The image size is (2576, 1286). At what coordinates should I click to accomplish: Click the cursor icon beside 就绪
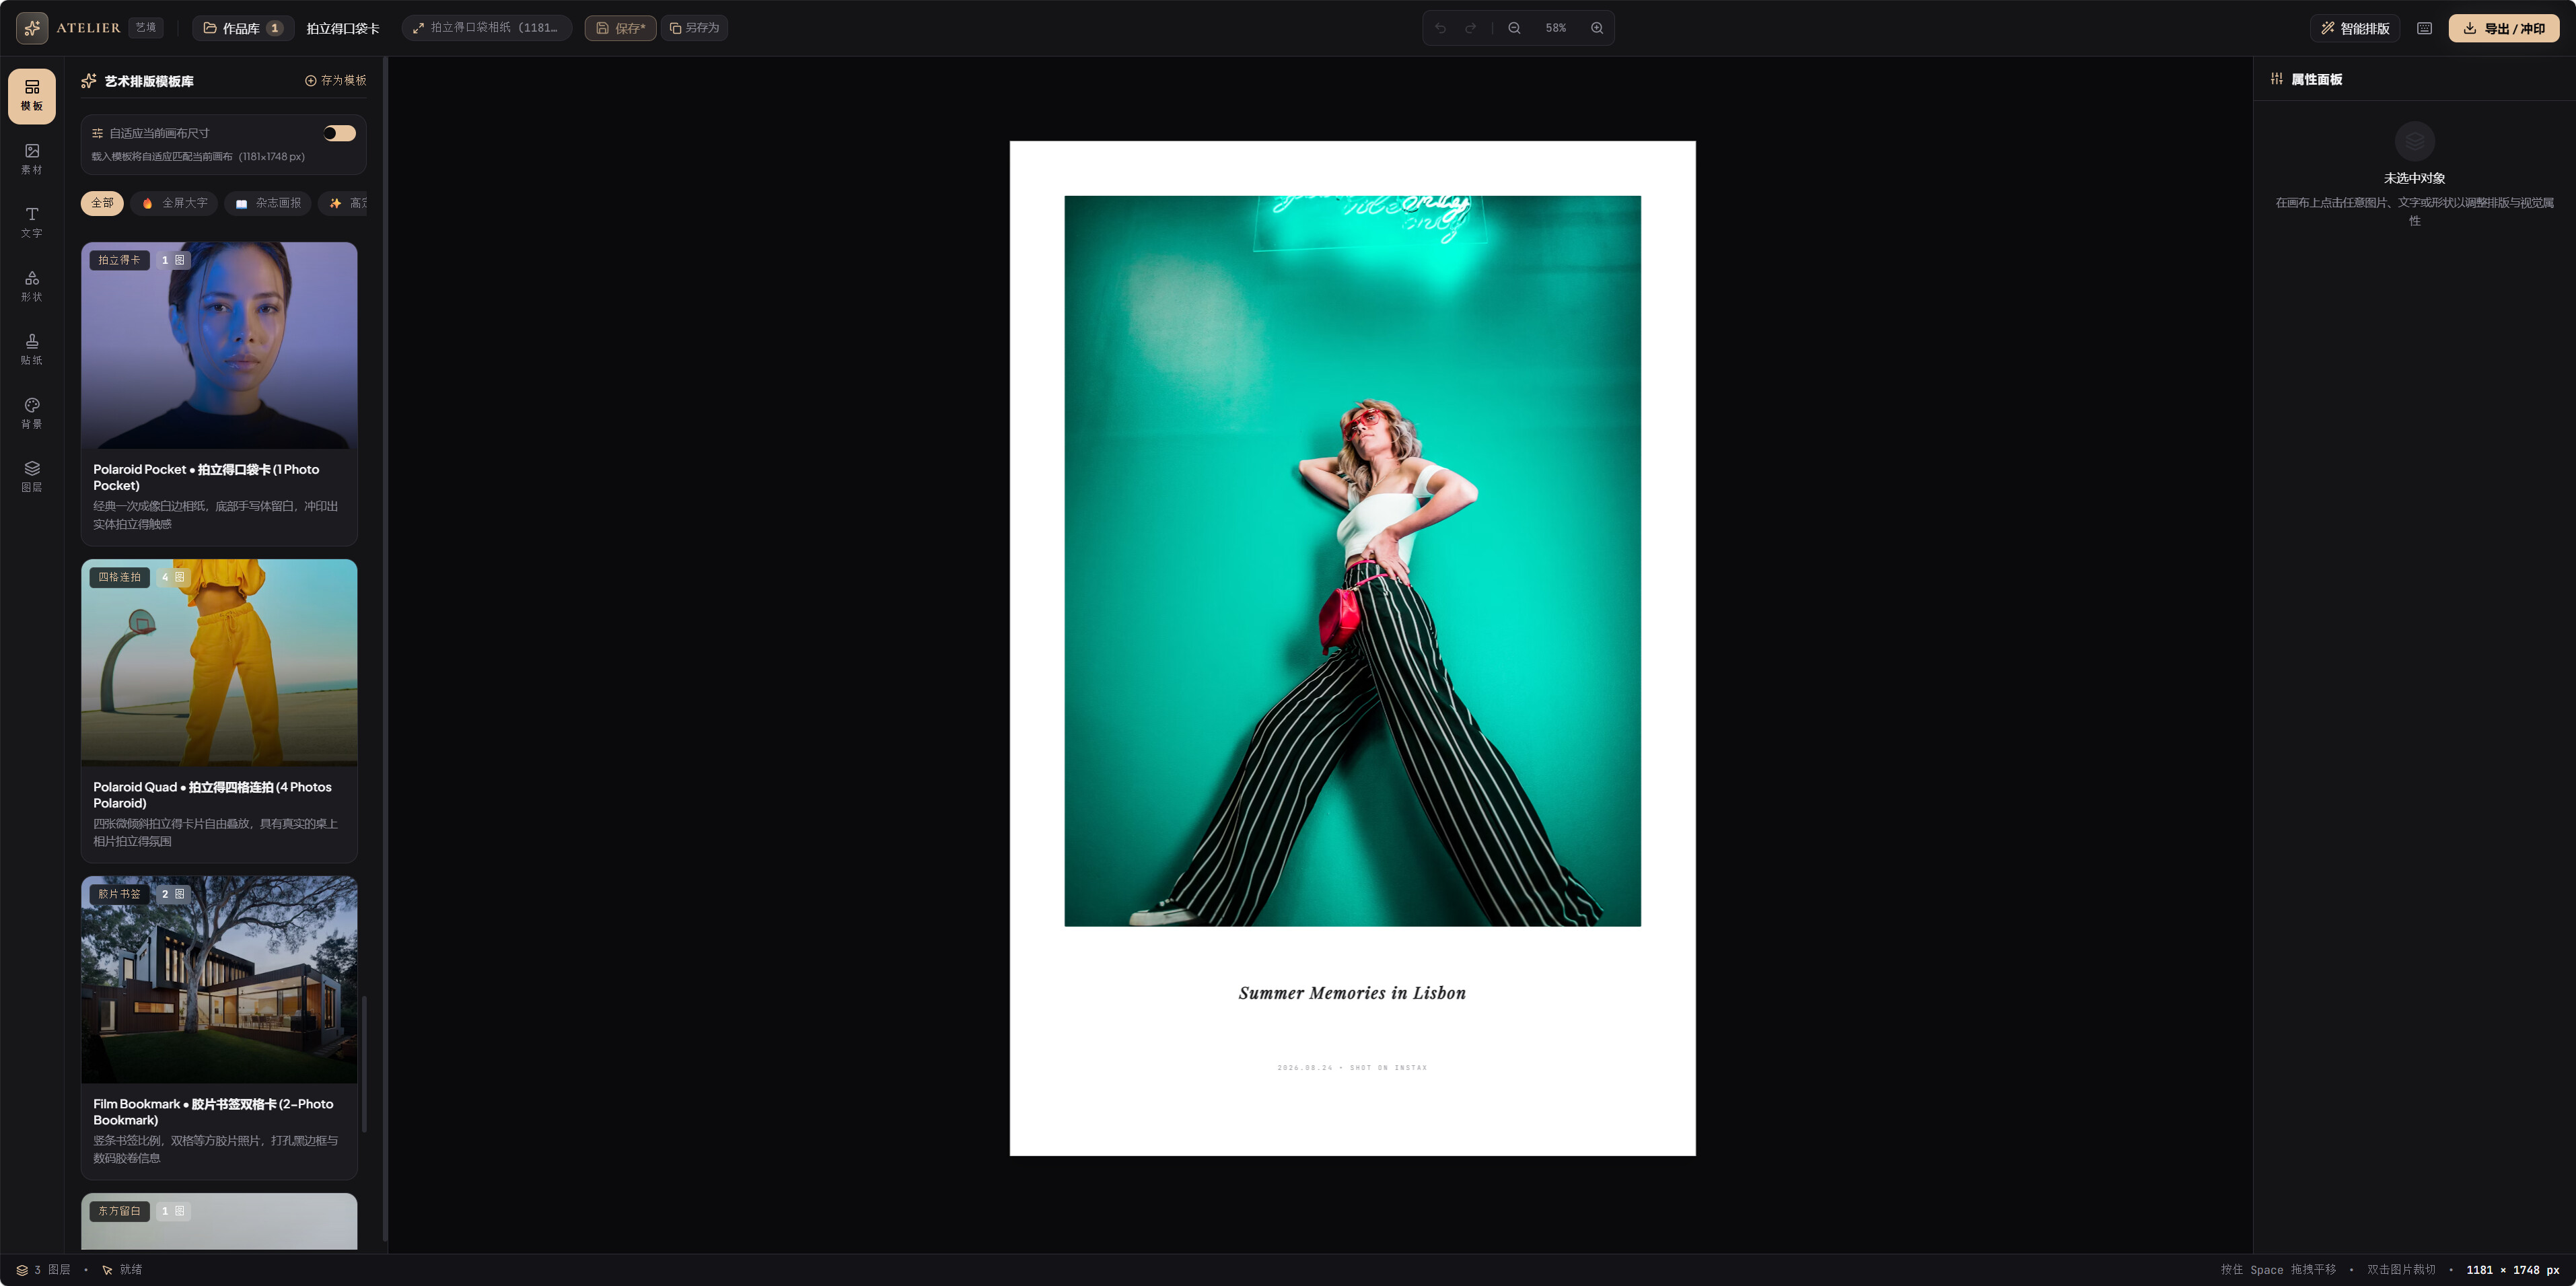(107, 1270)
